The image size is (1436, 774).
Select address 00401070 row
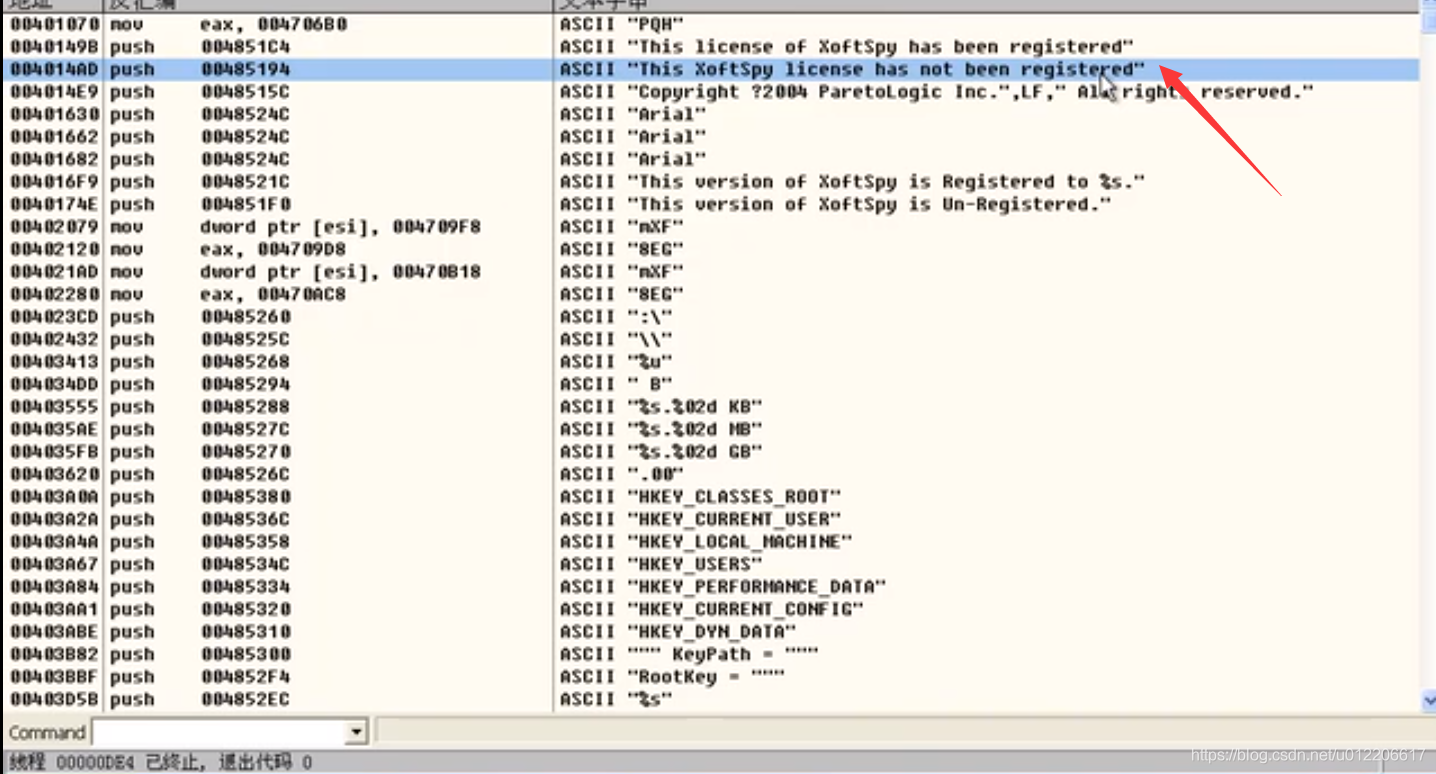[710, 24]
